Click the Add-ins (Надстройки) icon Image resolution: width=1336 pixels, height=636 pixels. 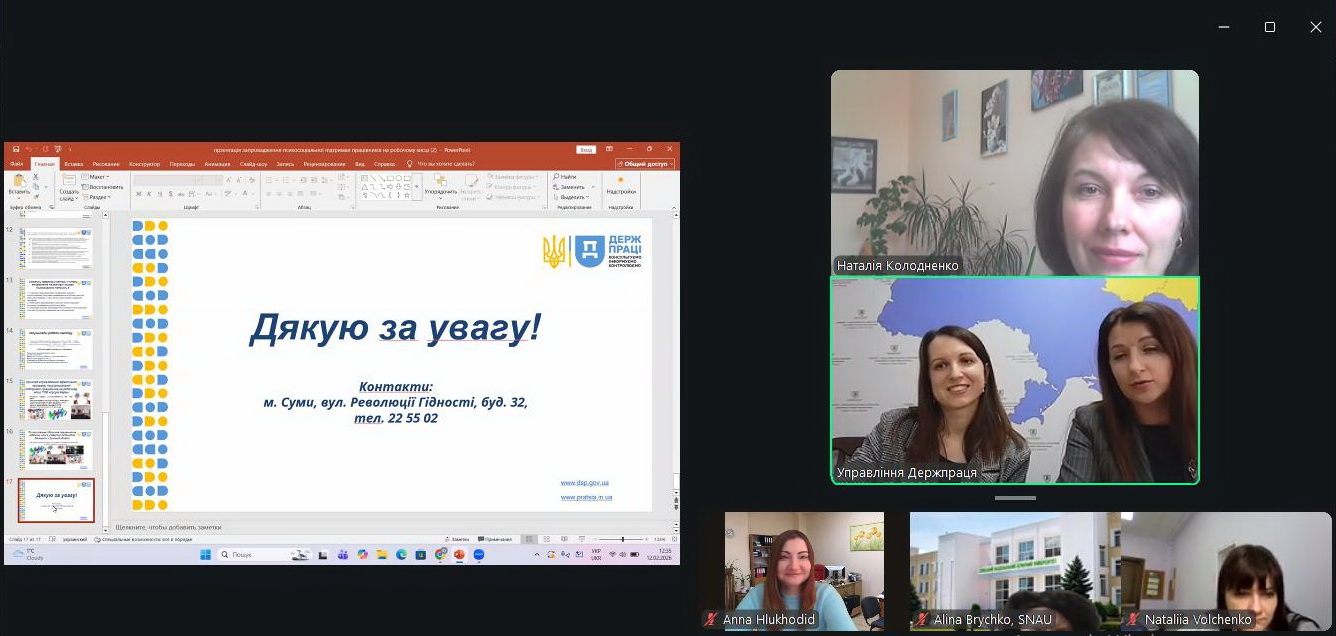(x=620, y=182)
